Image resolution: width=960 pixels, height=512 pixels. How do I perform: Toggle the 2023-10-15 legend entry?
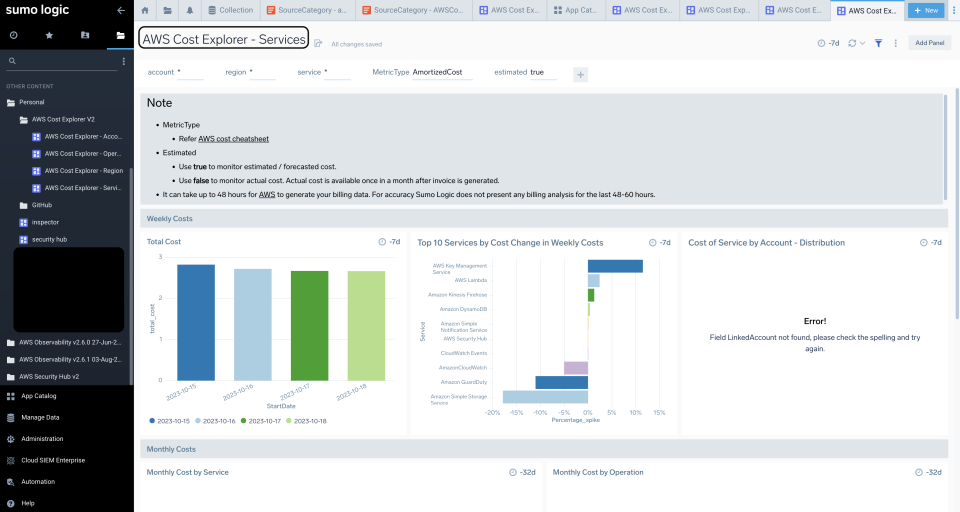click(x=170, y=421)
